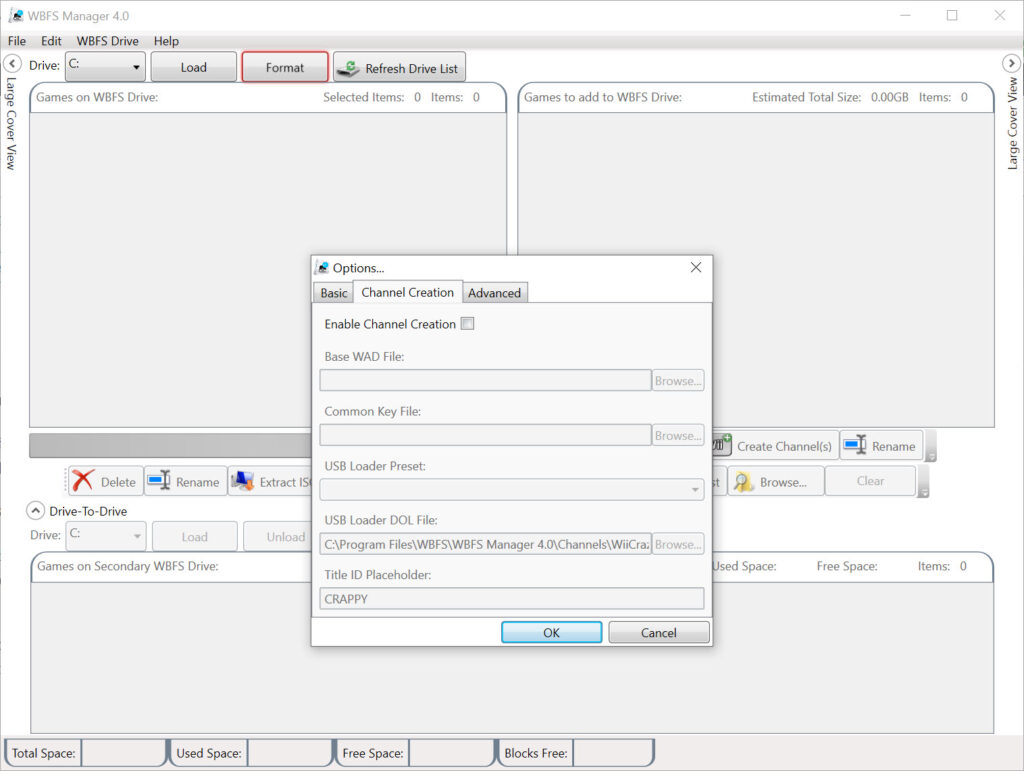This screenshot has width=1024, height=771.
Task: Click the Browse... button with magnifier icon
Action: click(775, 482)
